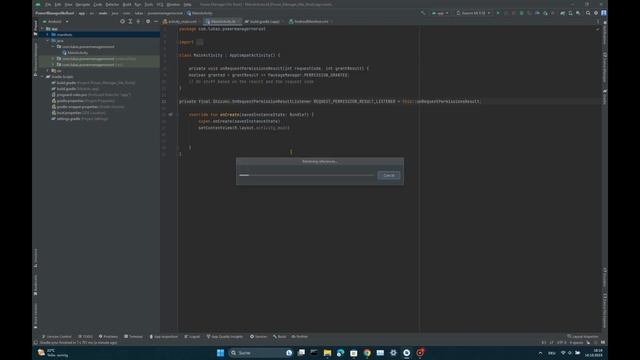Viewport: 640px width, 360px height.
Task: Click the collapse all icon in Project panel
Action: [138, 21]
